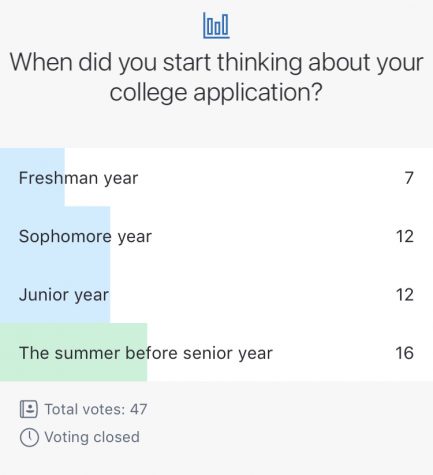Click the blue Junior year result bar
Image resolution: width=433 pixels, height=475 pixels.
55,294
